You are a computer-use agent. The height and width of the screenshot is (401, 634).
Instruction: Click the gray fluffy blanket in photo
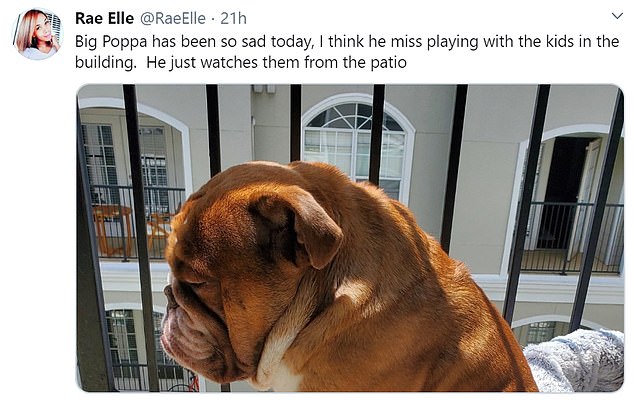coord(575,360)
